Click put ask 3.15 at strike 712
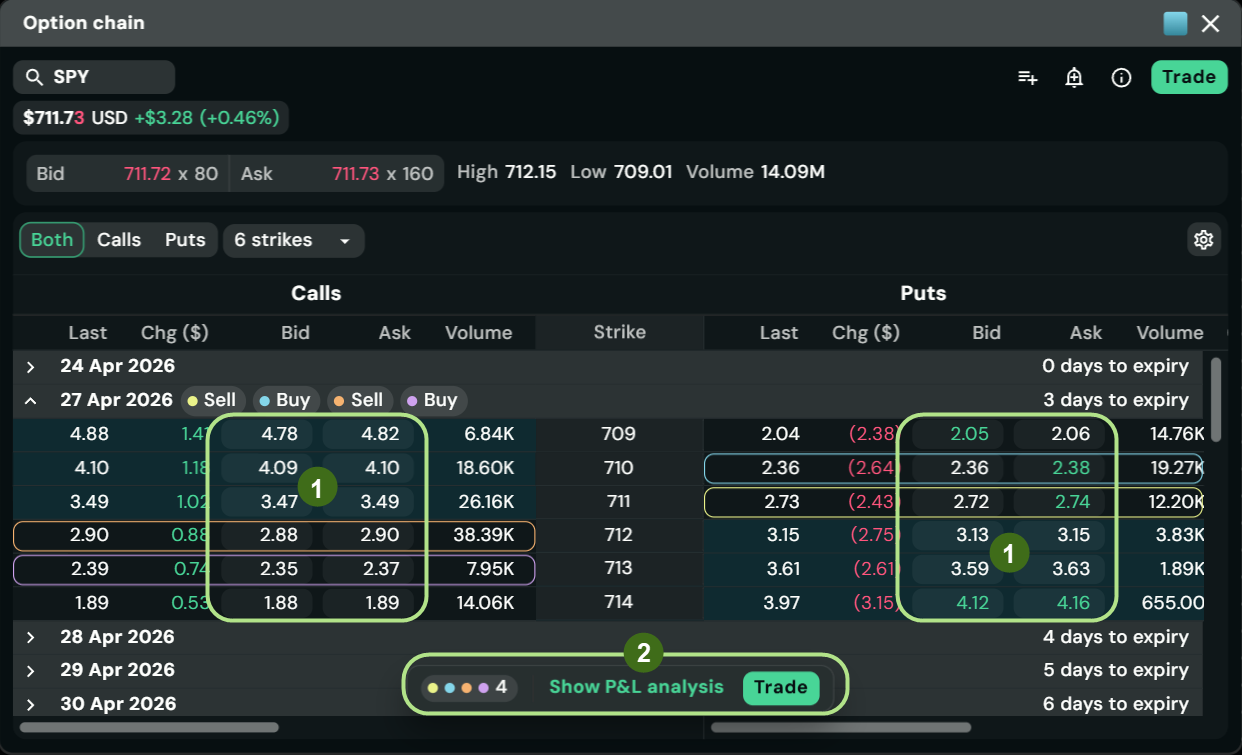This screenshot has height=755, width=1242. click(x=1059, y=535)
